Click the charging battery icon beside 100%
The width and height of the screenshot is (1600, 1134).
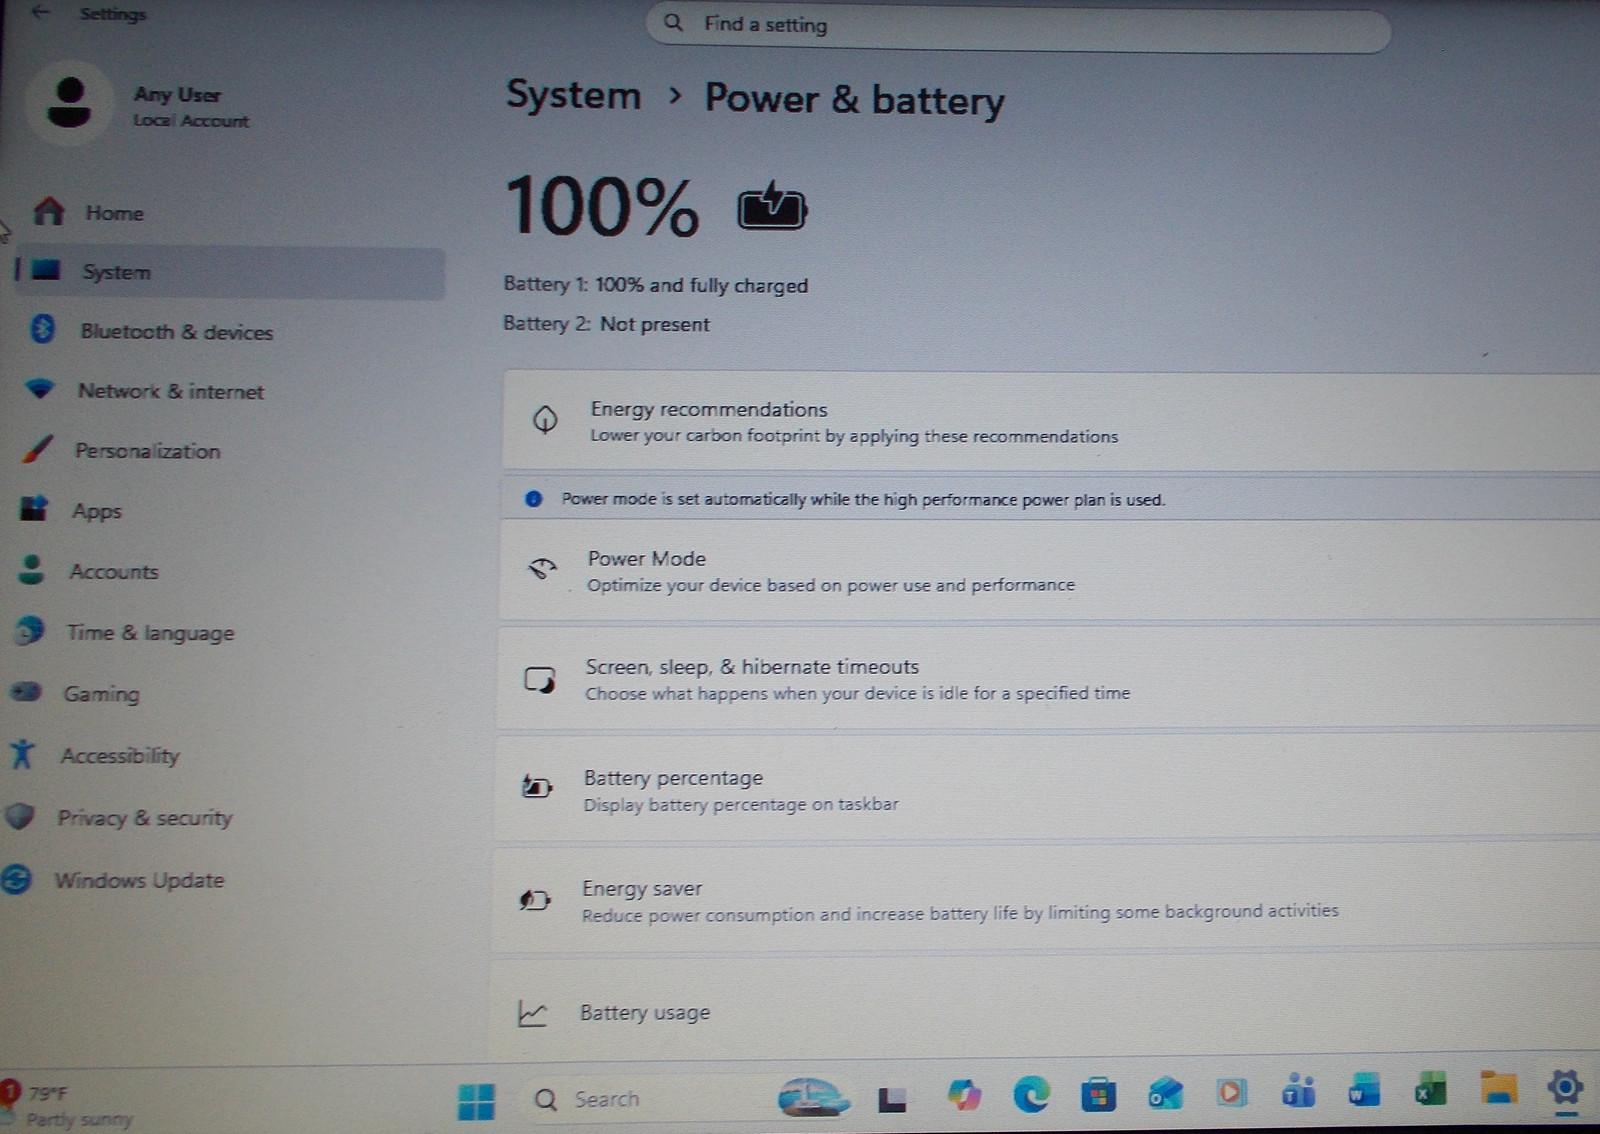772,205
